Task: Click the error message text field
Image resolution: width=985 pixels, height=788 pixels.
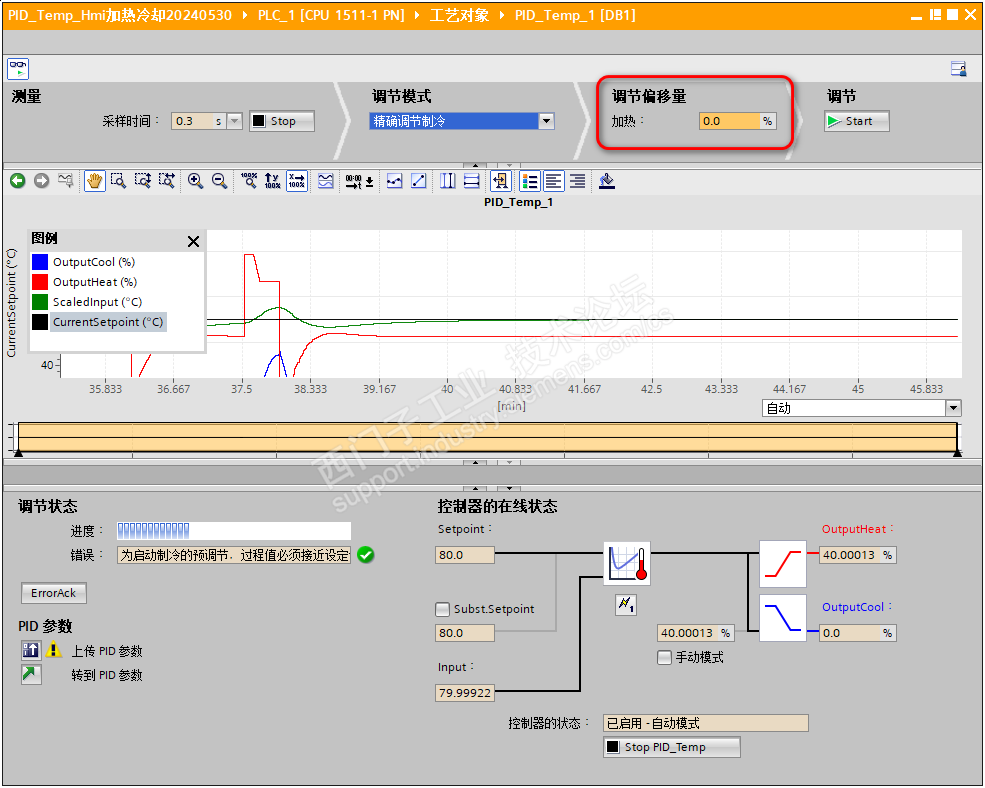Action: click(234, 555)
